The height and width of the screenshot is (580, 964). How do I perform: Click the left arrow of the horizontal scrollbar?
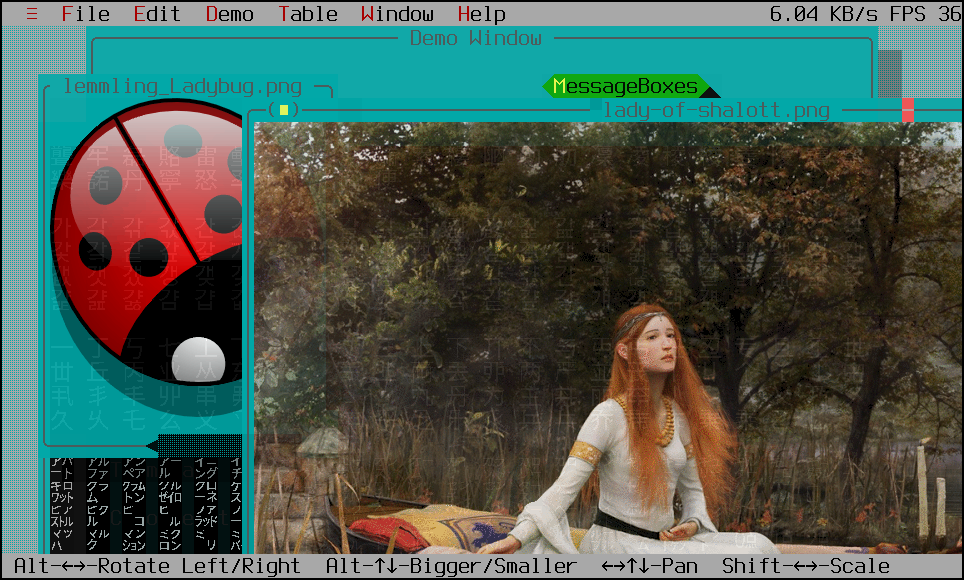tap(152, 445)
